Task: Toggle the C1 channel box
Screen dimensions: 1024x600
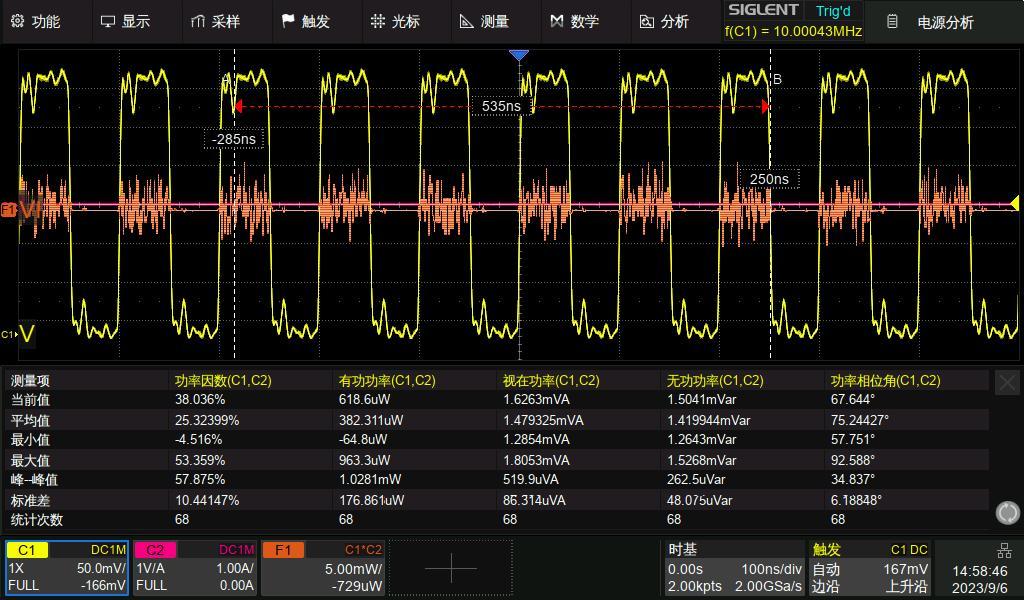Action: click(x=67, y=567)
